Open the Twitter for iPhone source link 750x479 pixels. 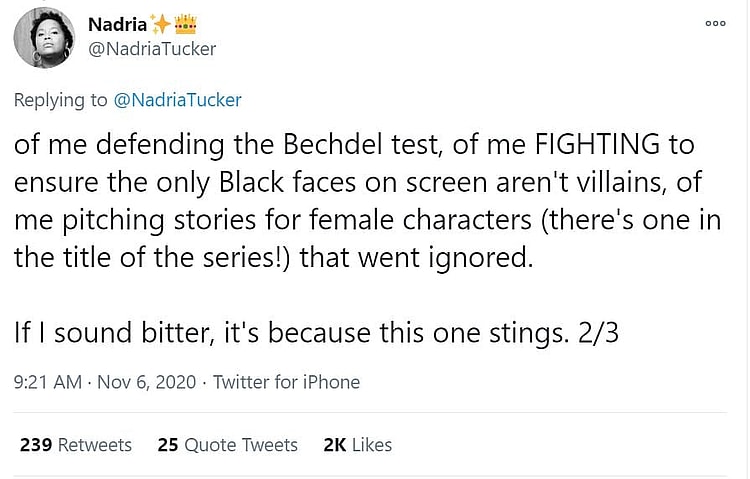tap(286, 382)
